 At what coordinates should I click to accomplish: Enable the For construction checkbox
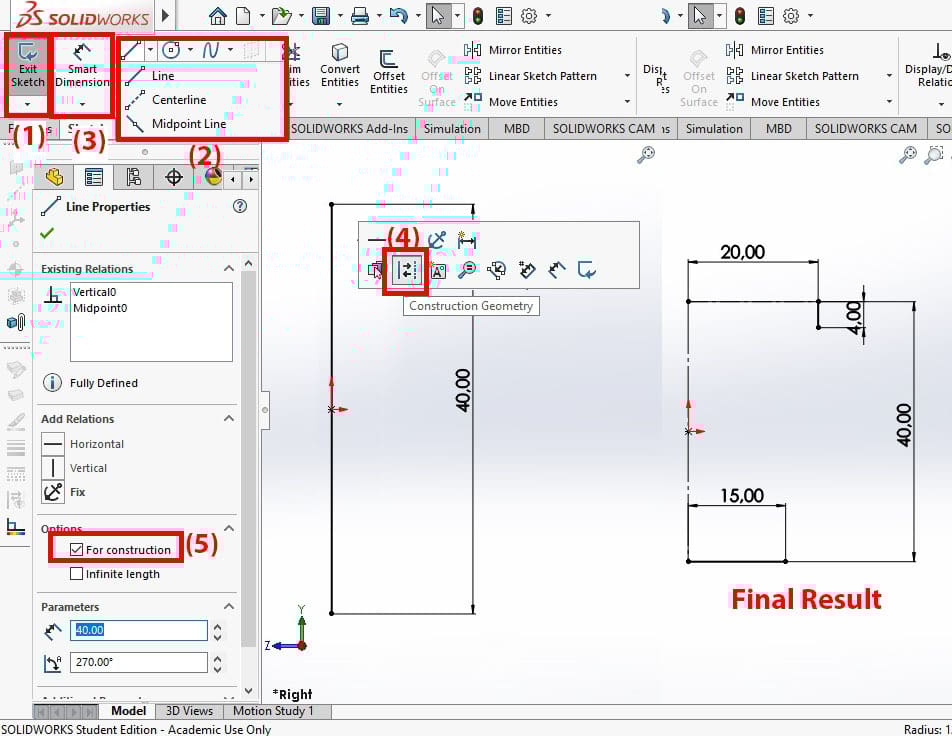click(x=77, y=549)
